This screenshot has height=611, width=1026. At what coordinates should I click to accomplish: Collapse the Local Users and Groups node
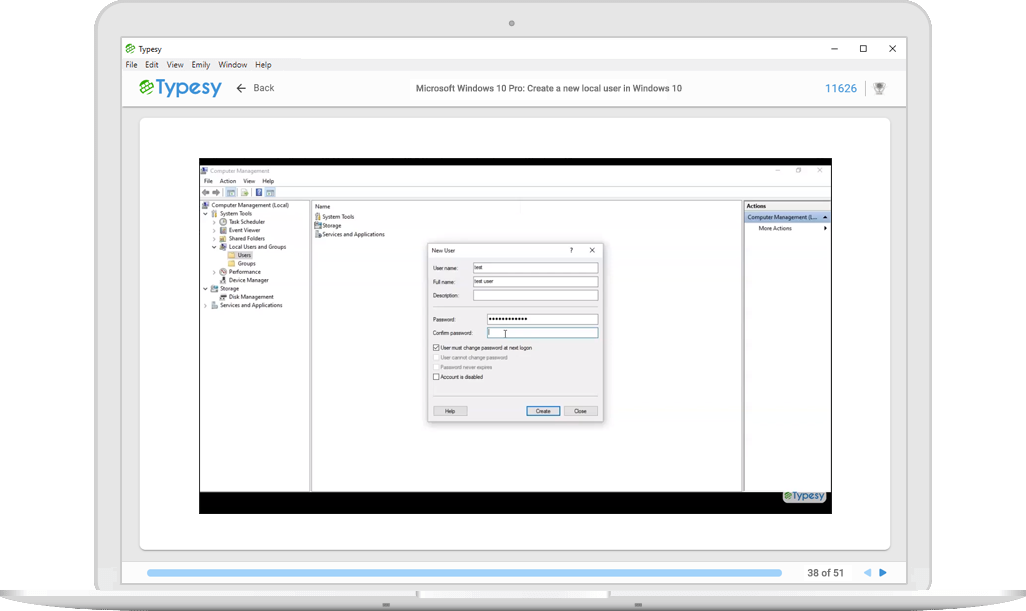(214, 247)
